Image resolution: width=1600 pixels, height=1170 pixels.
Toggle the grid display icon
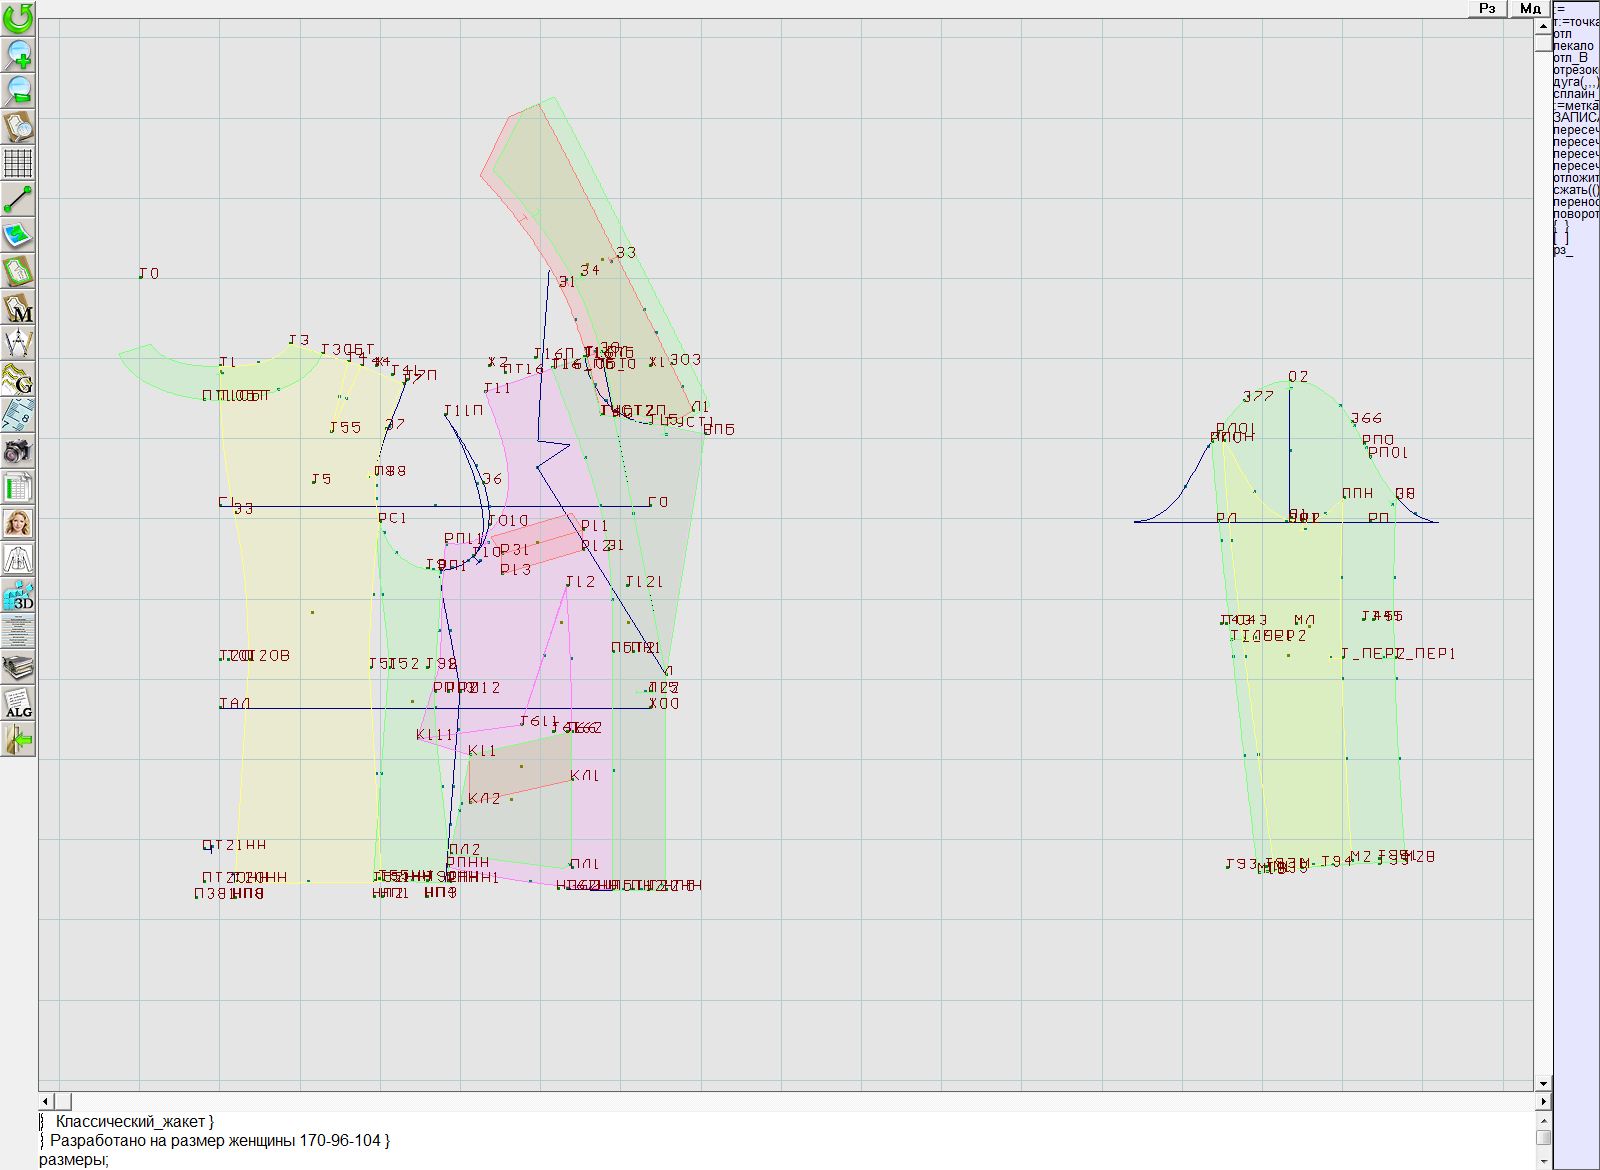point(18,163)
